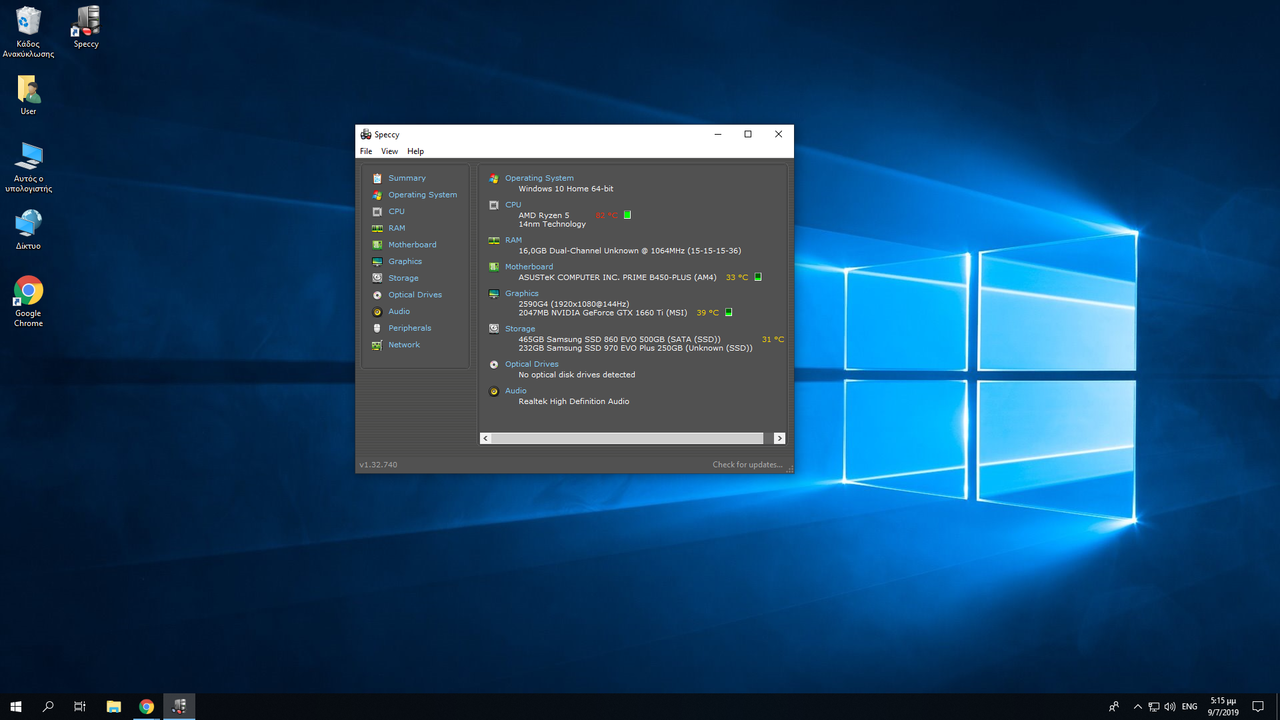This screenshot has height=720, width=1280.
Task: Click the Audio heading in summary panel
Action: click(516, 391)
